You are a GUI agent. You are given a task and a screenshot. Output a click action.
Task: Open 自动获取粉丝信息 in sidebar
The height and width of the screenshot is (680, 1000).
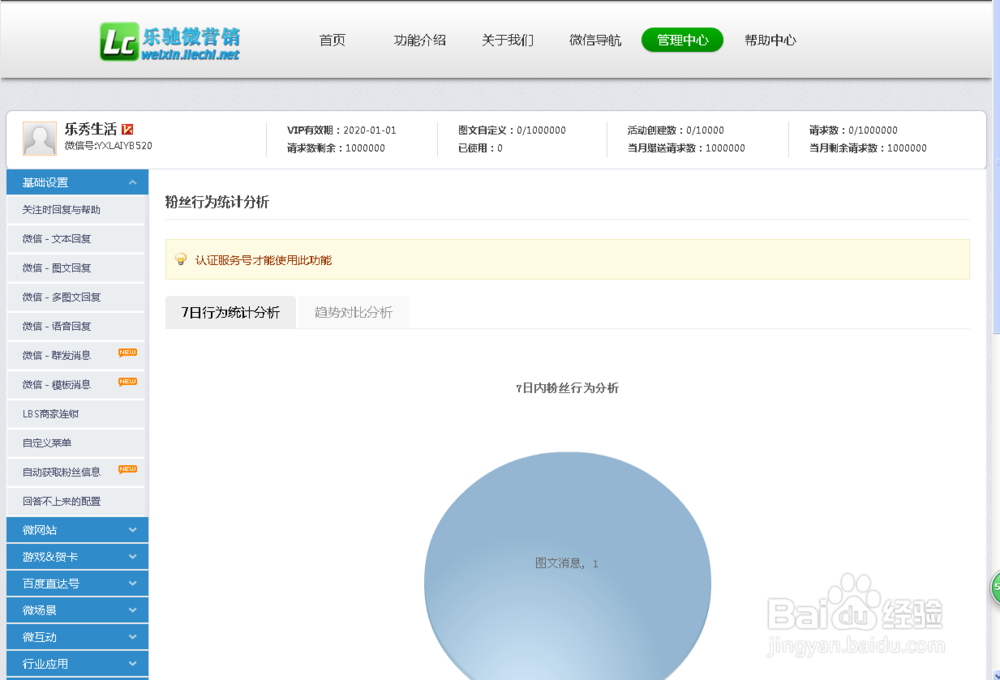point(76,473)
